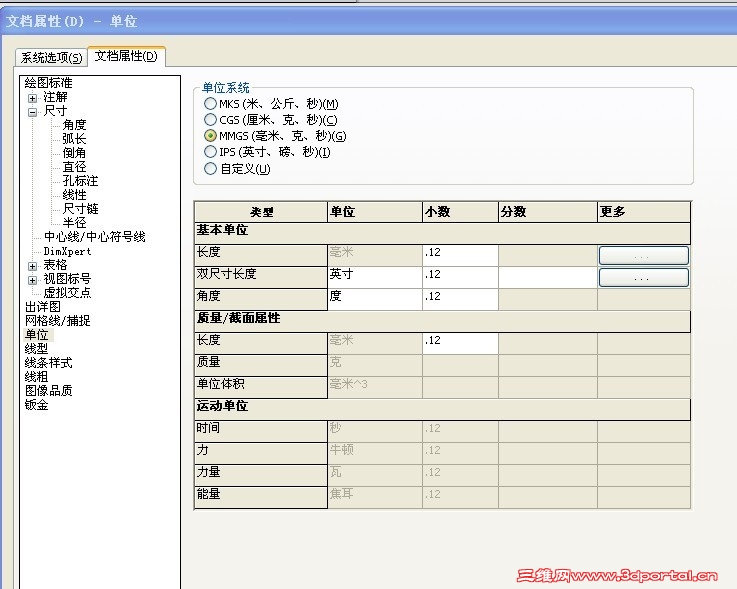Image resolution: width=737 pixels, height=589 pixels.
Task: Click the 类型 column header
Action: click(261, 212)
